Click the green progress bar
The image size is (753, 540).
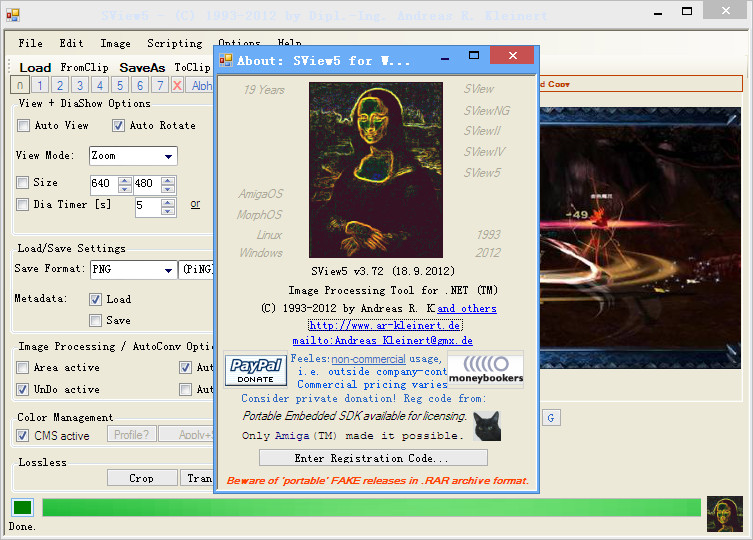(371, 507)
